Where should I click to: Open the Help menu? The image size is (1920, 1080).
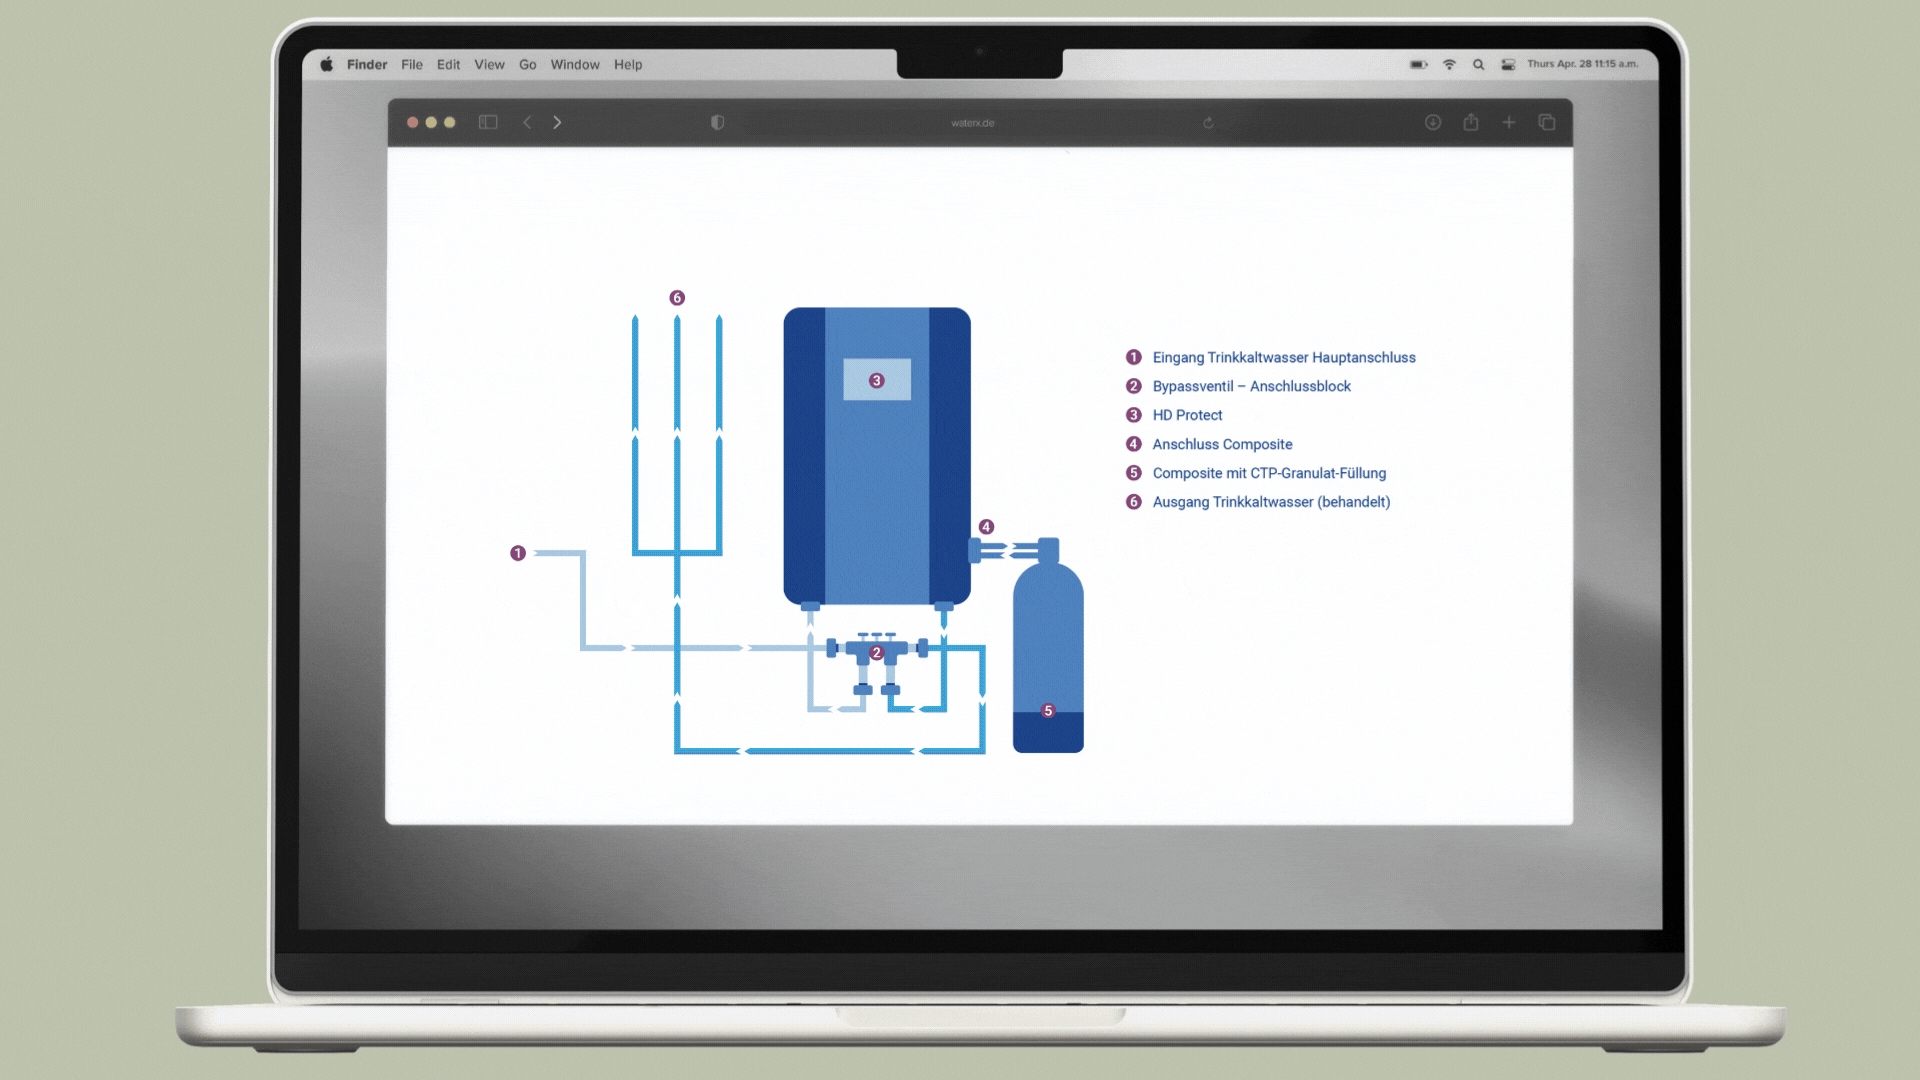point(627,64)
